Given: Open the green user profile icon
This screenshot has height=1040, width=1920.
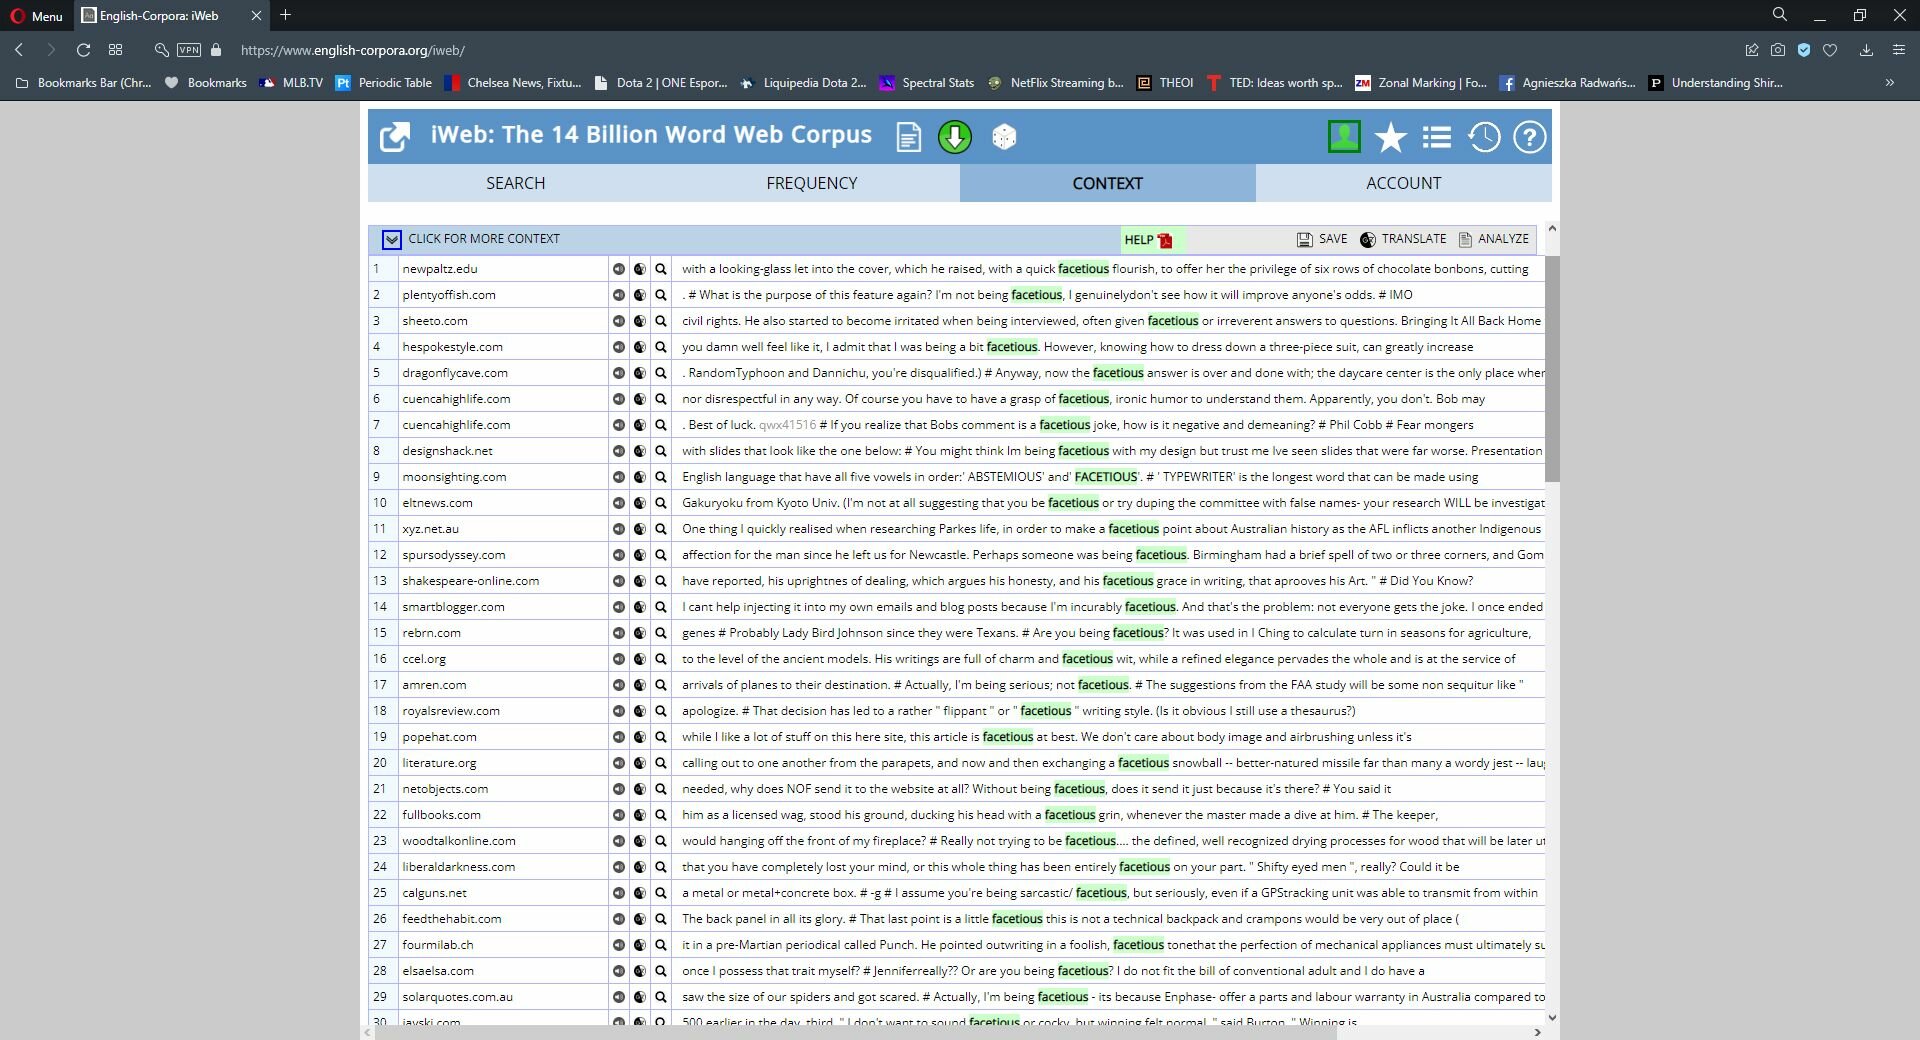Looking at the screenshot, I should pos(1344,137).
